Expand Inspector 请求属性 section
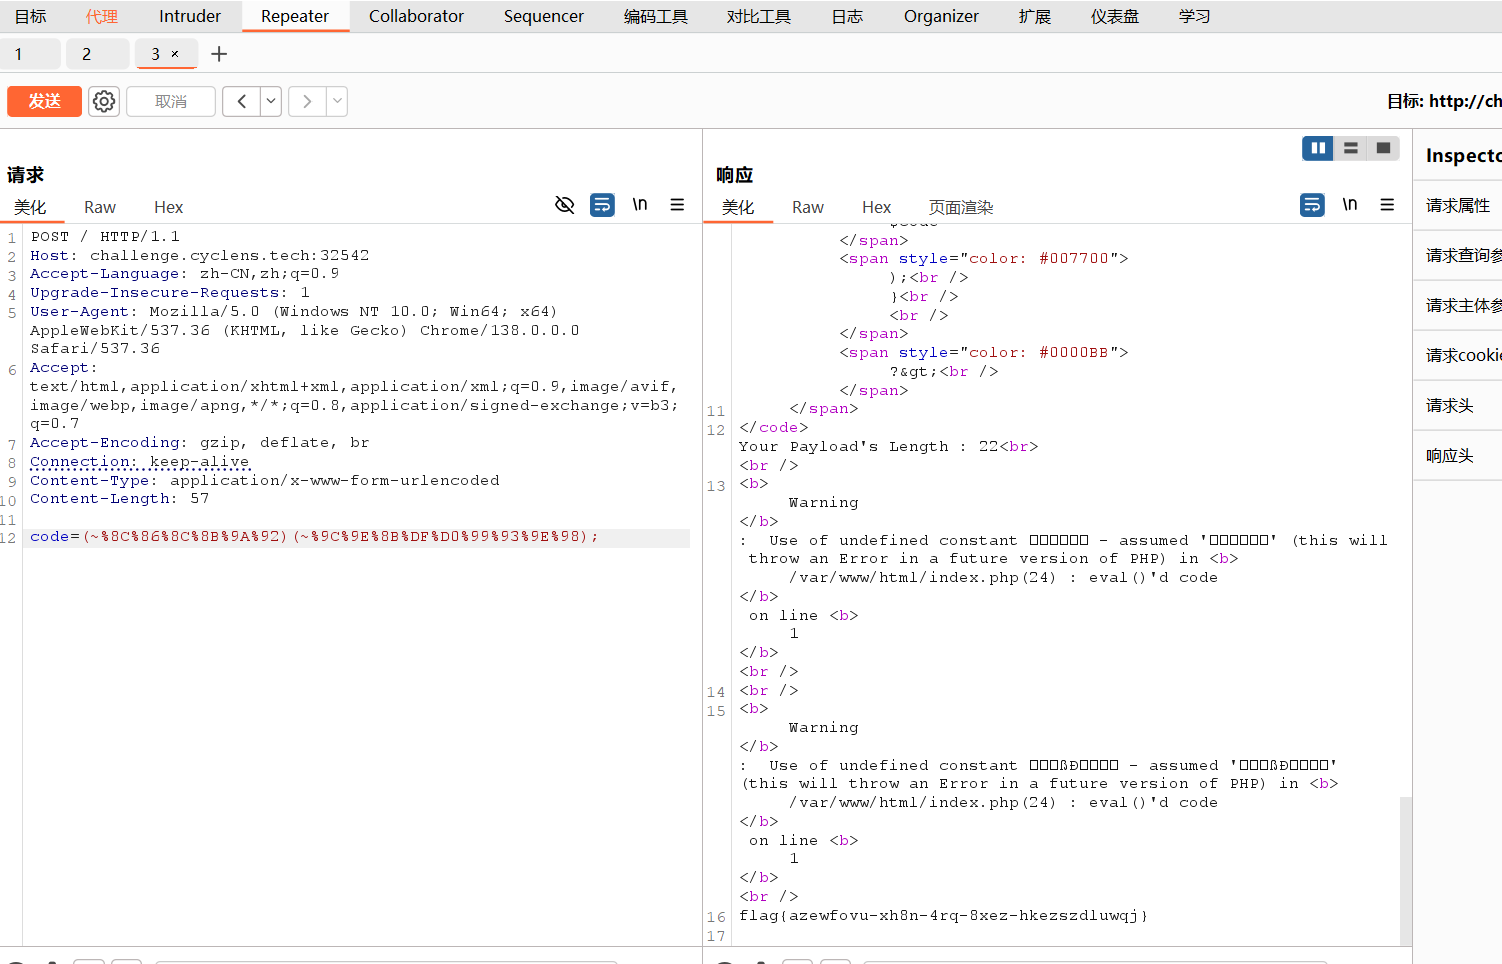This screenshot has width=1502, height=964. 1458,205
